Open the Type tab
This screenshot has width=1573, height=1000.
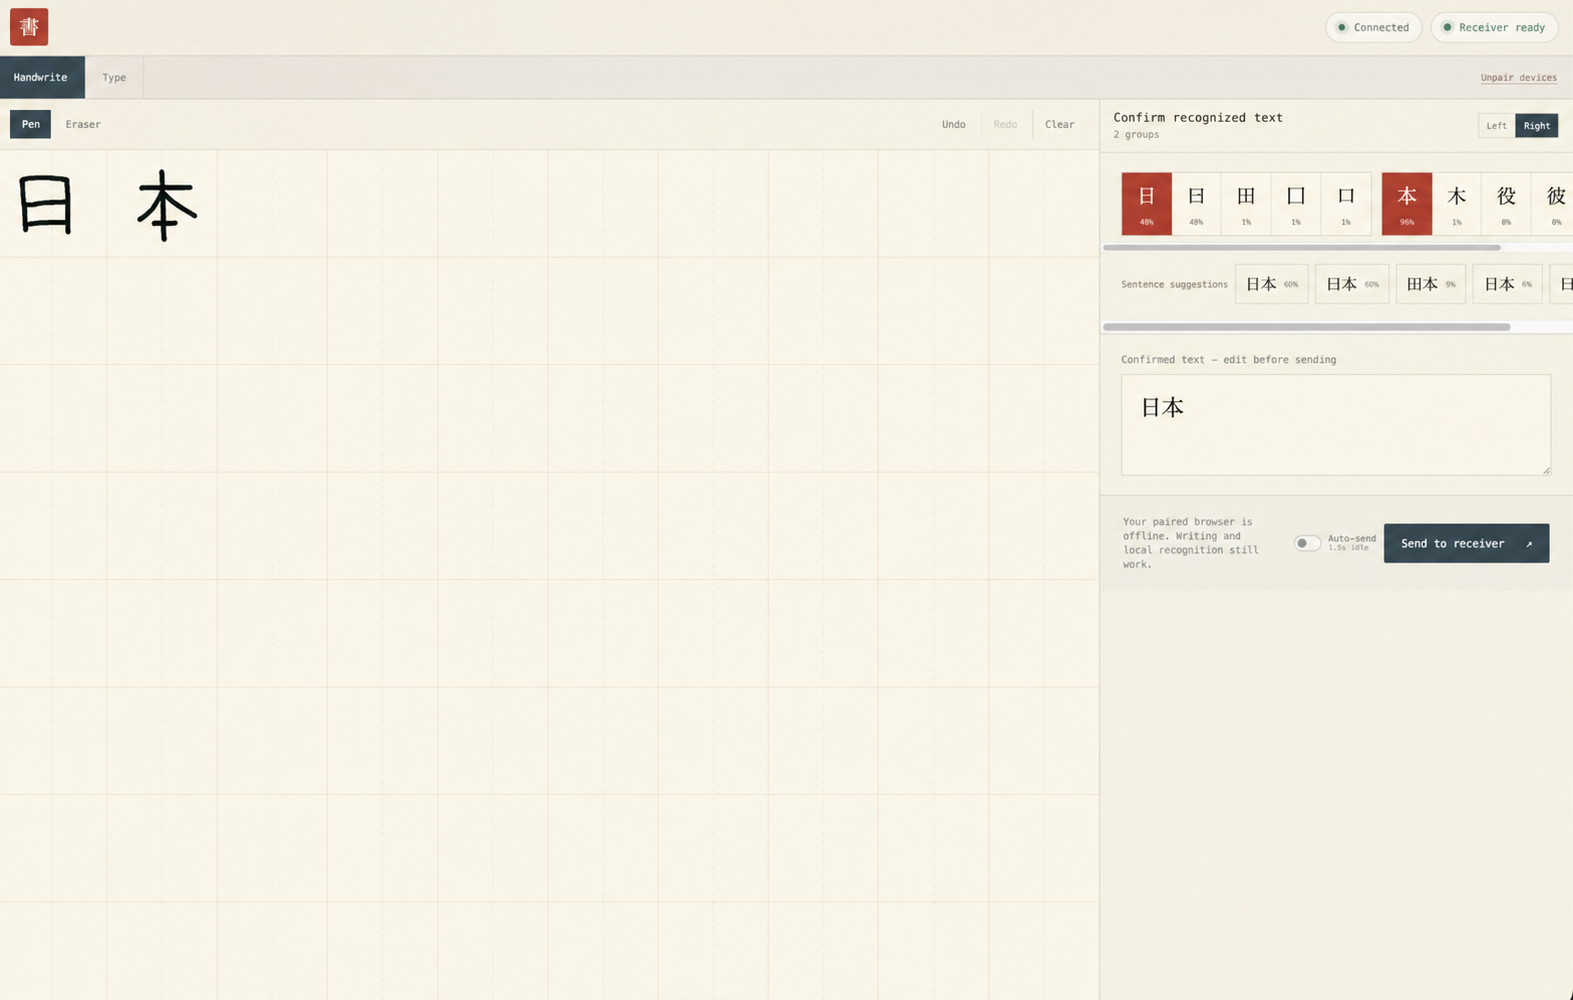(x=114, y=77)
